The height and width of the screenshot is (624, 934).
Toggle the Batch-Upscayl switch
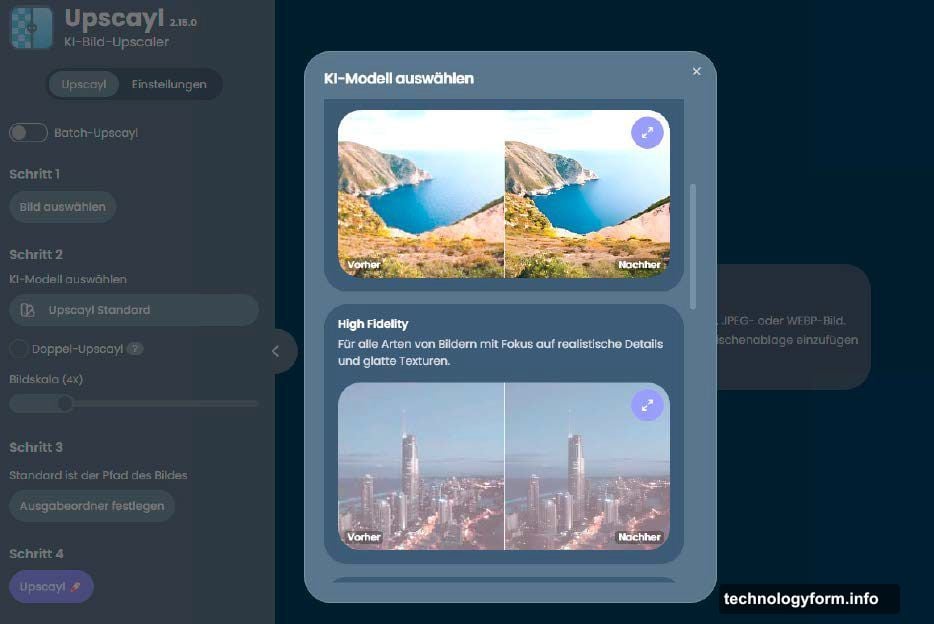coord(28,133)
